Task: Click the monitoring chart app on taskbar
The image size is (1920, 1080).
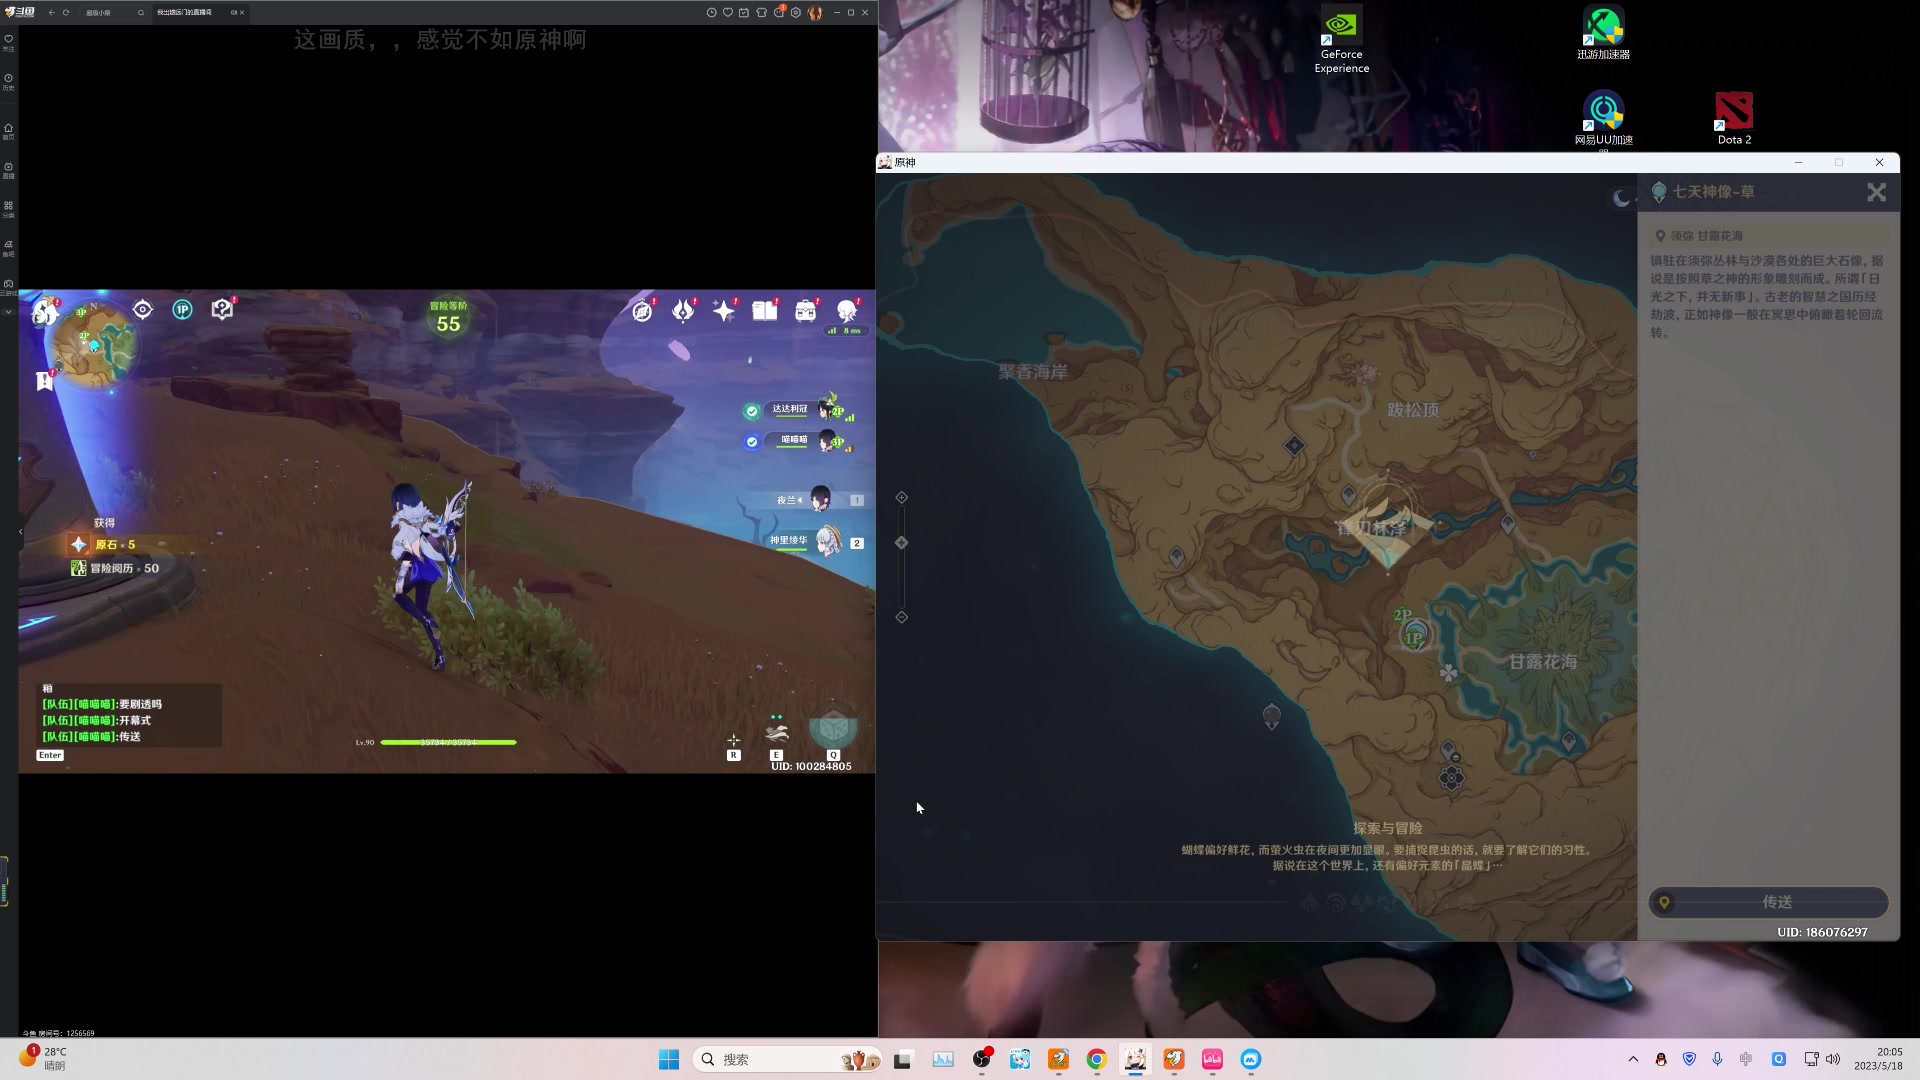Action: (943, 1059)
